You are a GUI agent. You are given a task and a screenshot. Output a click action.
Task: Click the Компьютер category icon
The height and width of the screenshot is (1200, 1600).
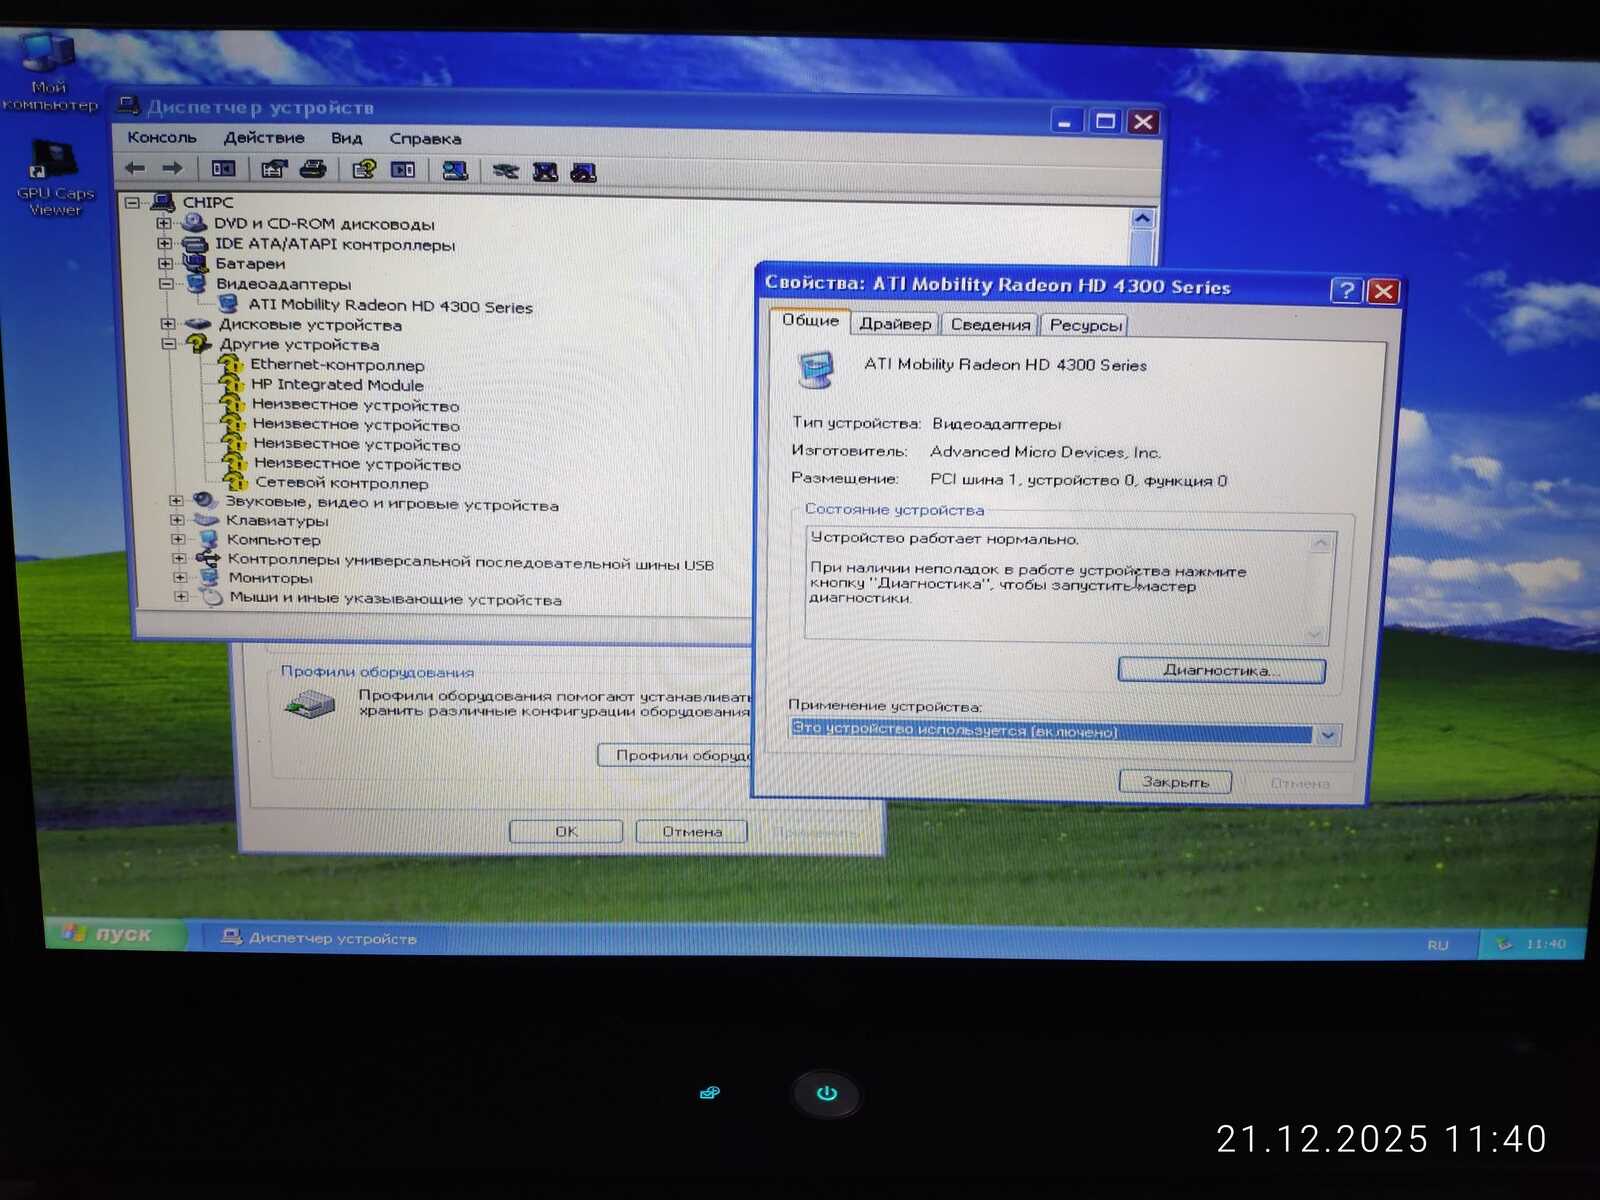pyautogui.click(x=208, y=539)
